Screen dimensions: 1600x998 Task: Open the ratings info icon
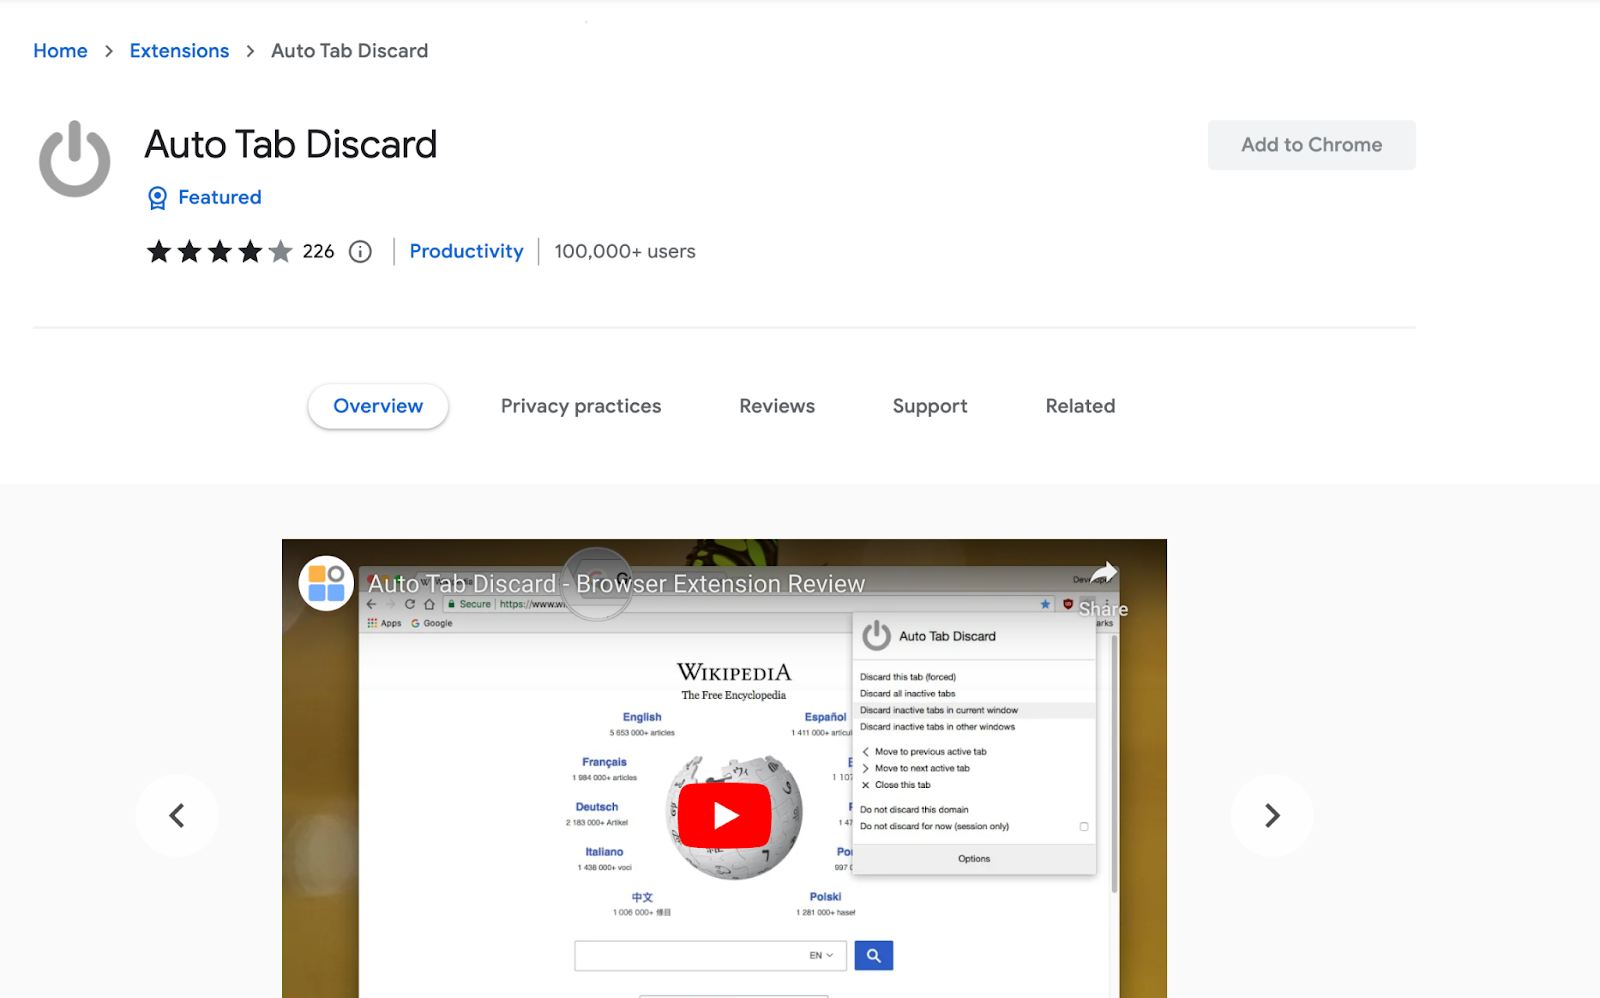360,252
